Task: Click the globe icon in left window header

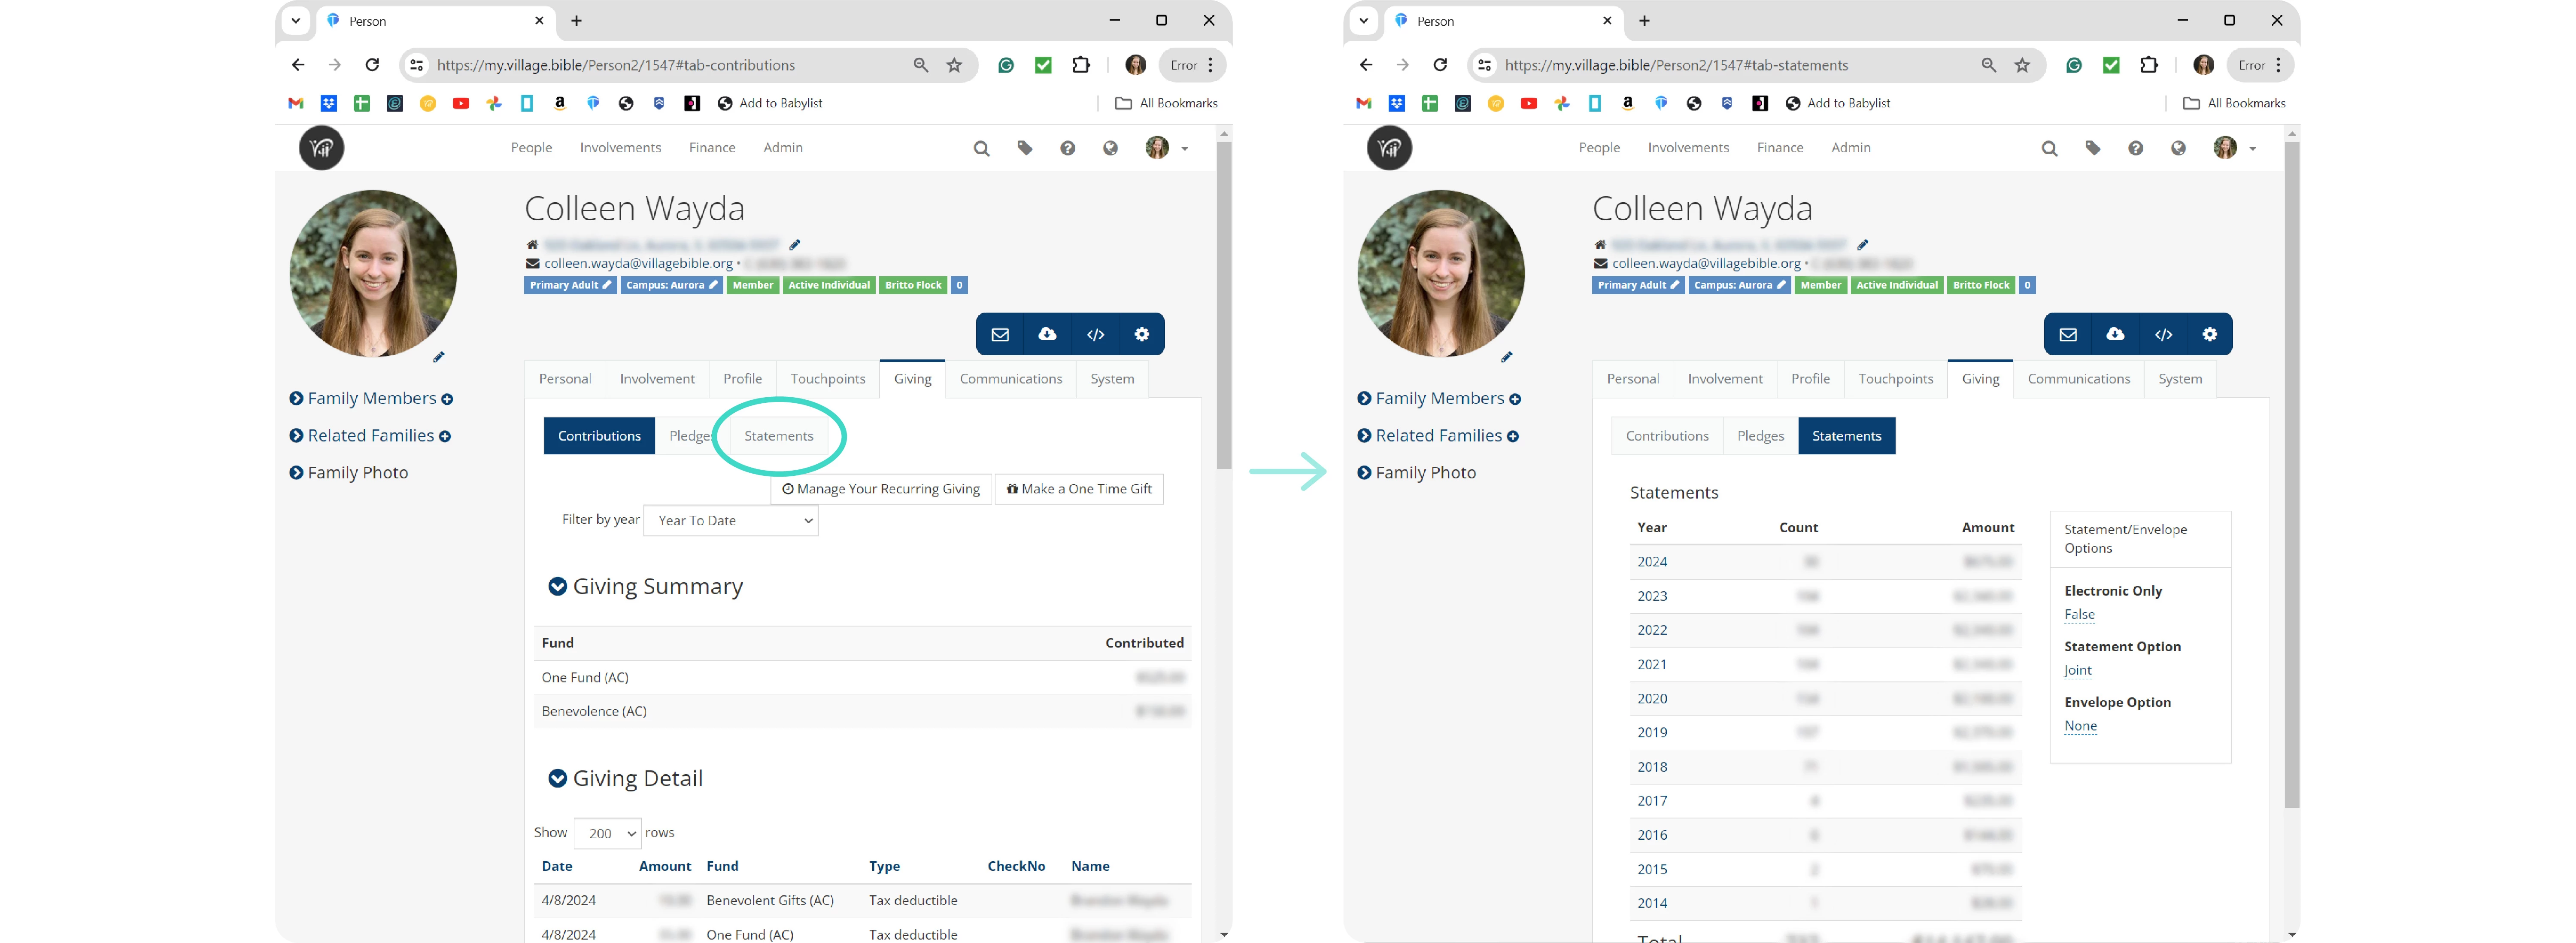Action: (1110, 148)
